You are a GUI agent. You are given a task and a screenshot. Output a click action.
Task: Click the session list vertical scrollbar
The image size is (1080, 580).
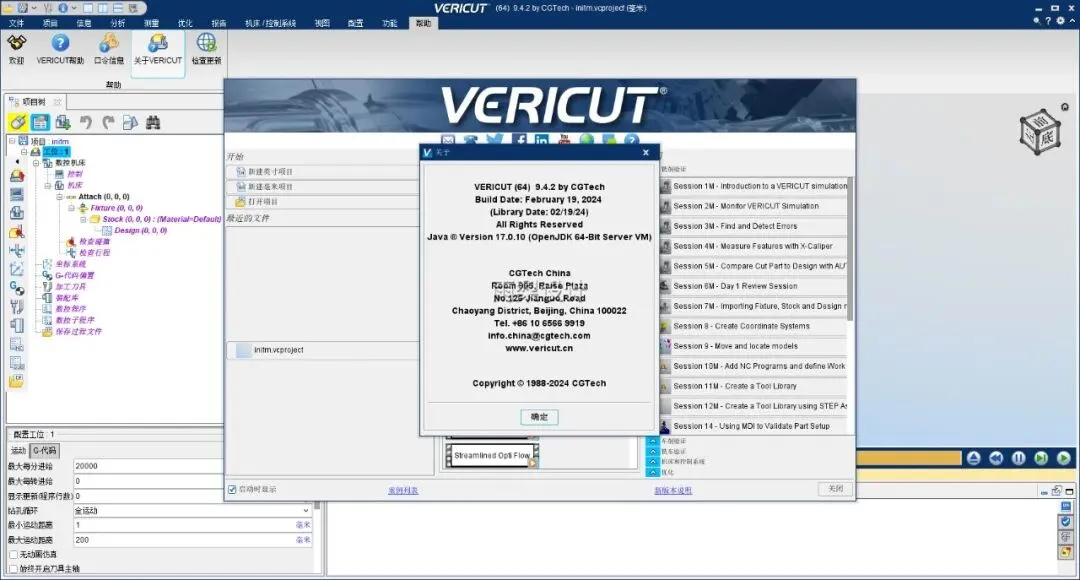pos(850,249)
